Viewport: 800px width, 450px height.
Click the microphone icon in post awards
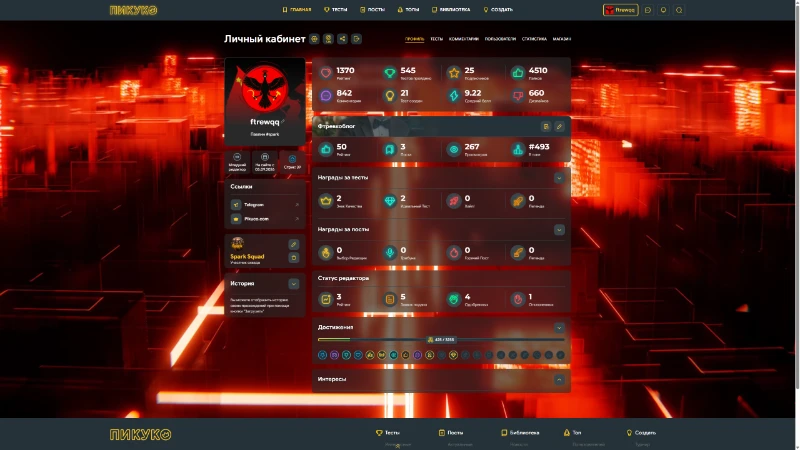(390, 253)
